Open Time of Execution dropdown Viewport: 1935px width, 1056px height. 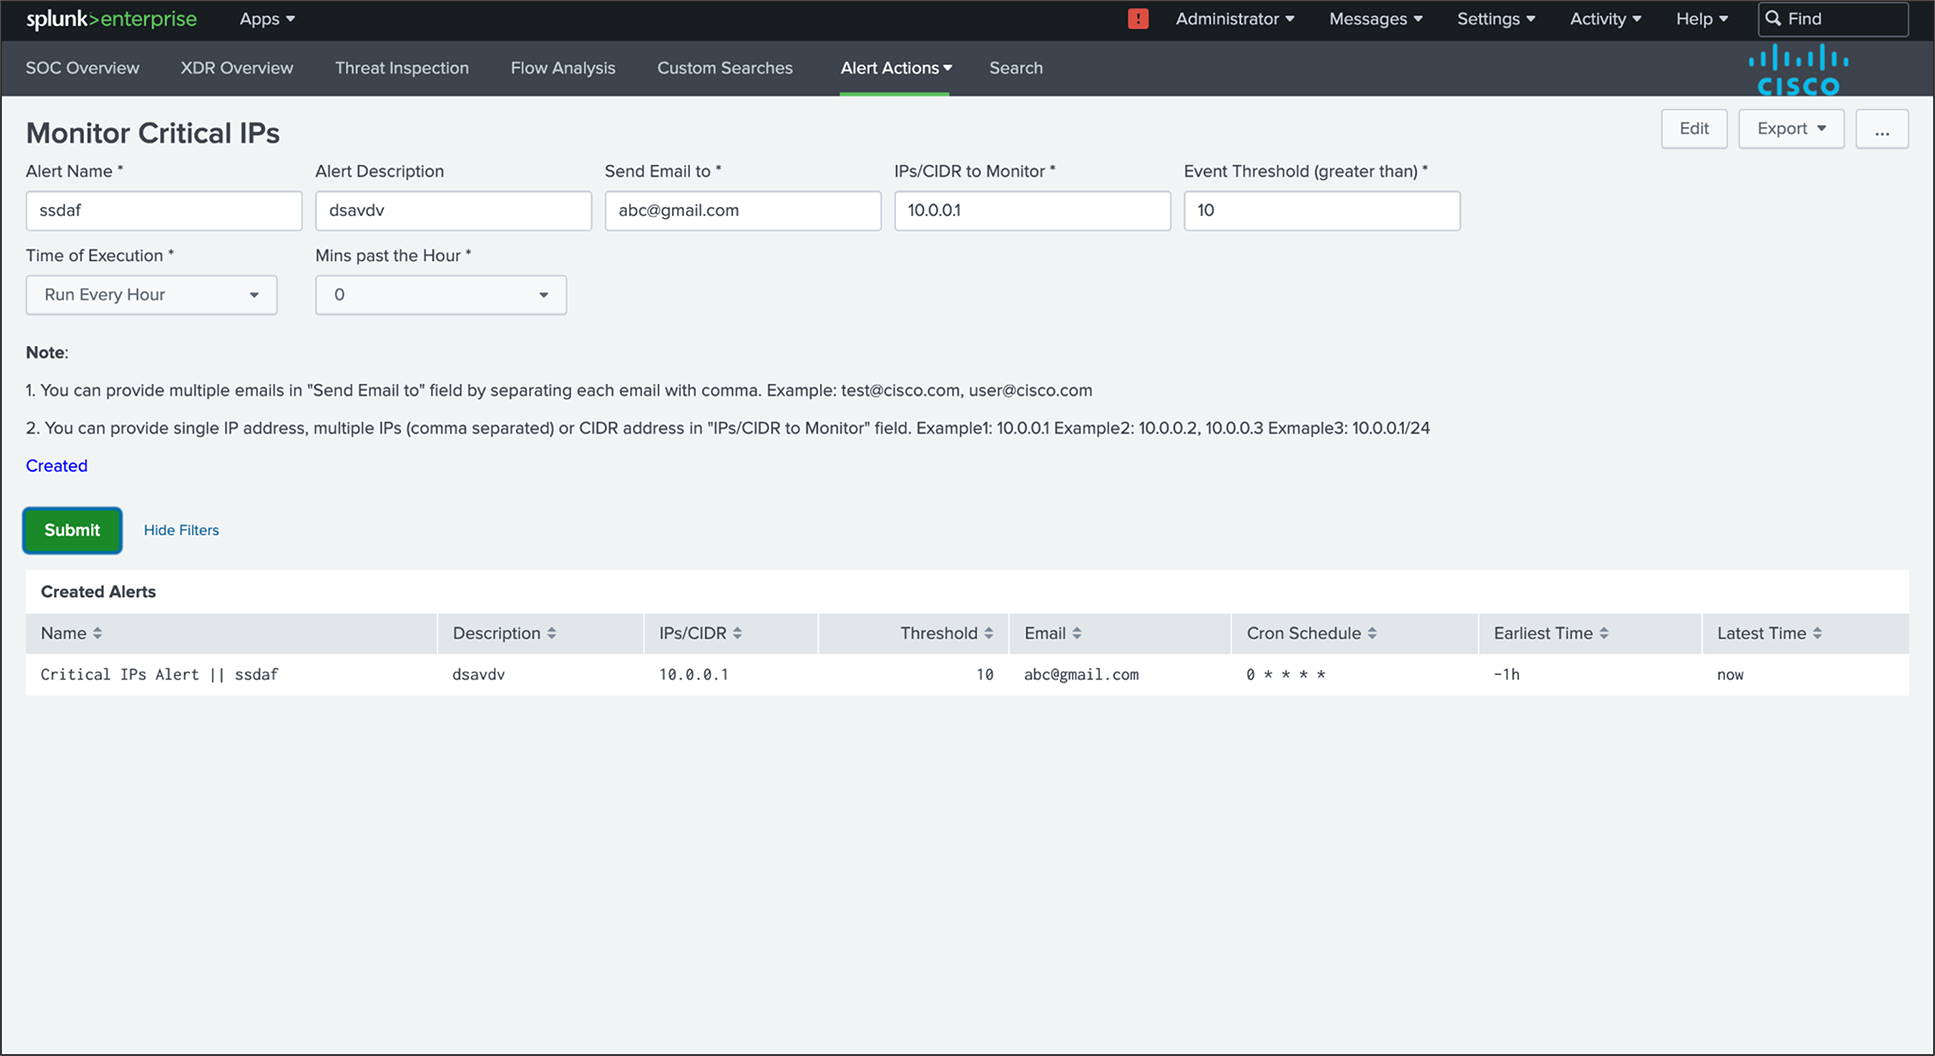pyautogui.click(x=151, y=295)
